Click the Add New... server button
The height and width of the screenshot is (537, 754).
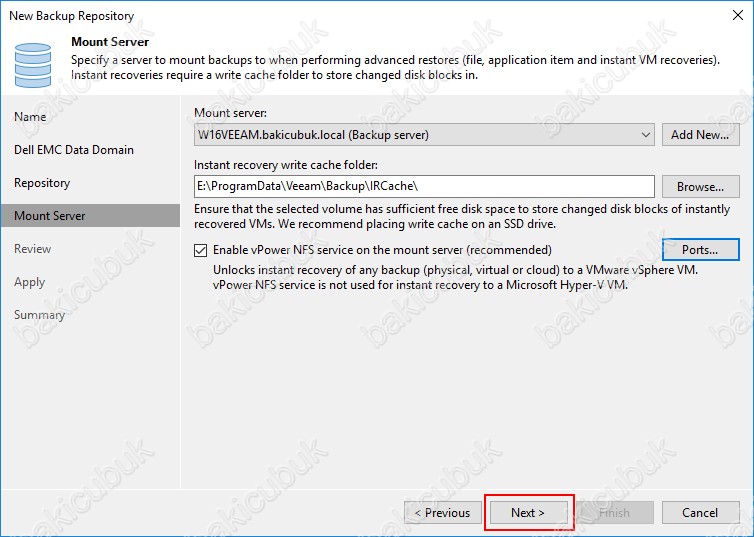click(x=700, y=135)
